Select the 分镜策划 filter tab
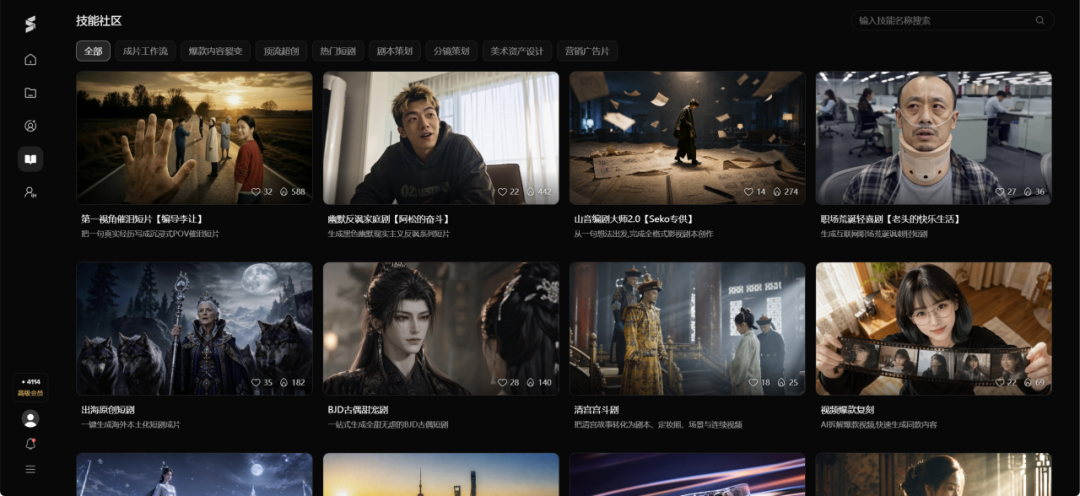The height and width of the screenshot is (496, 1080). point(451,51)
